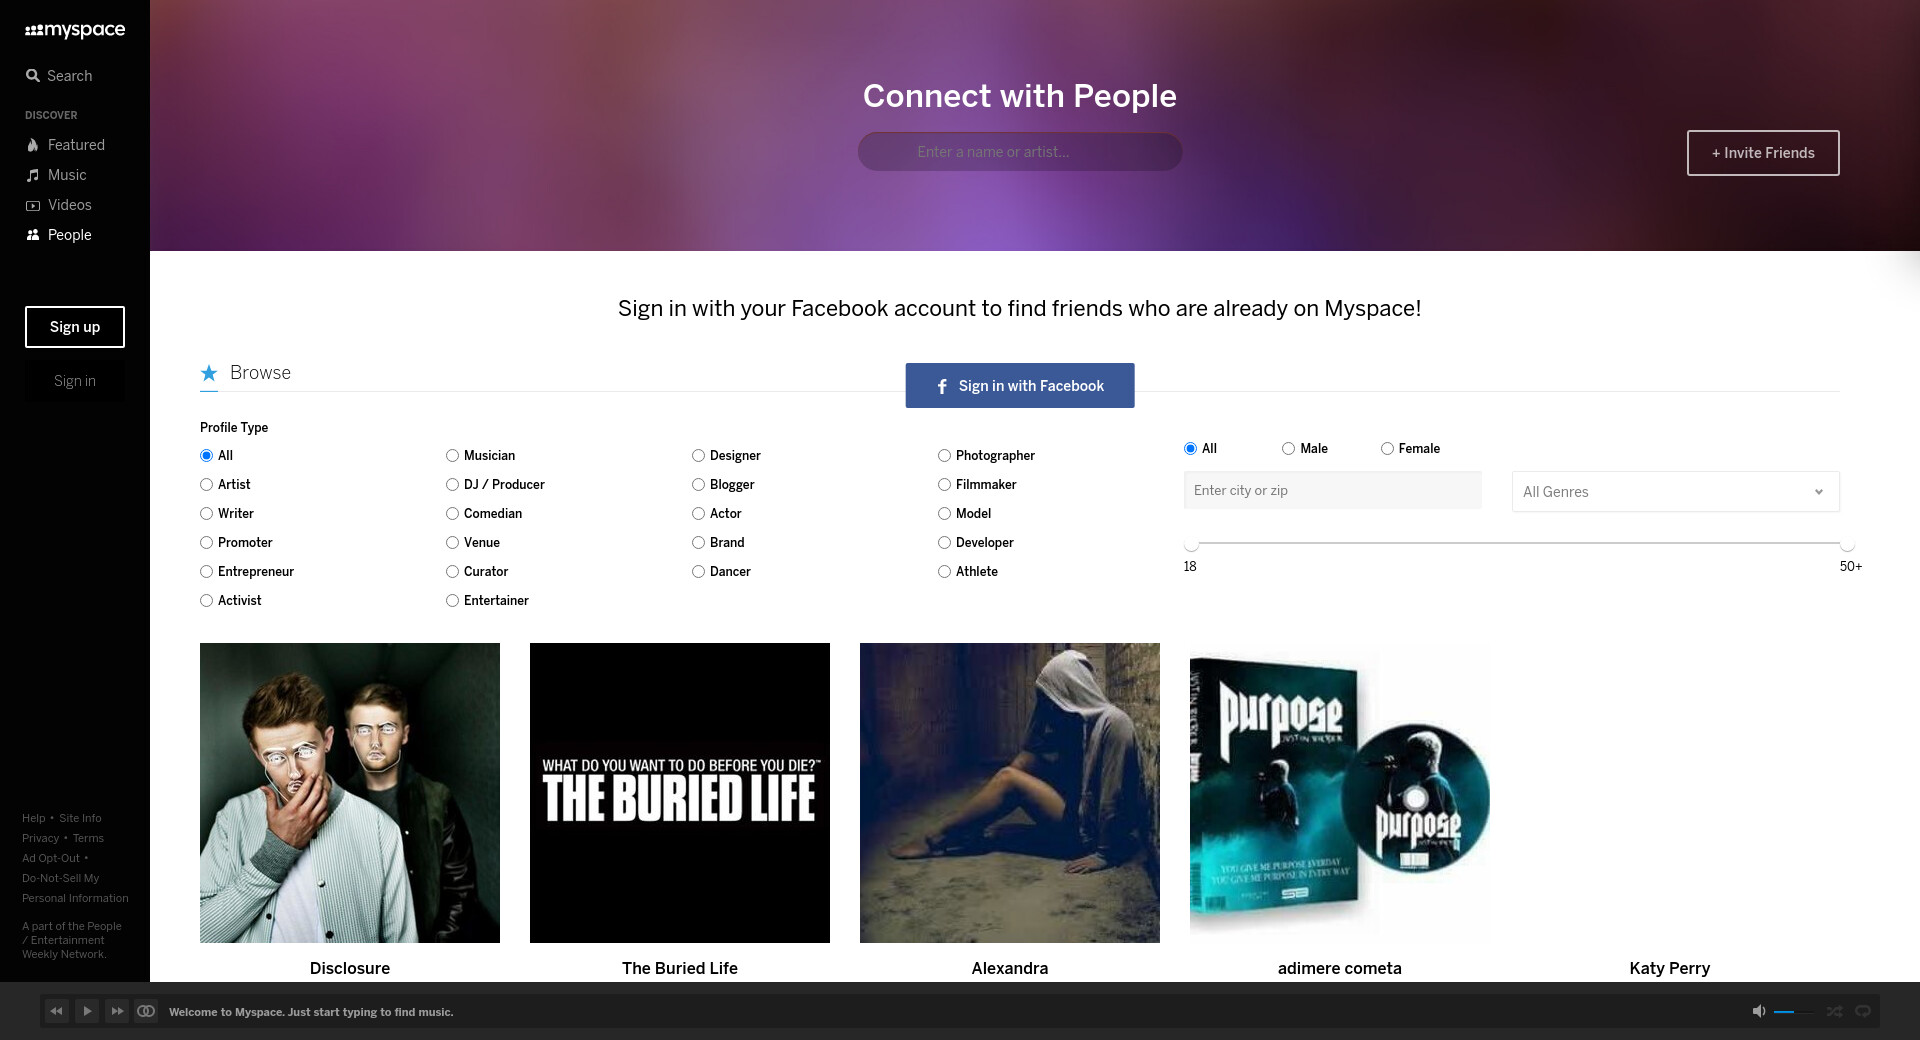
Task: Click Sign in with Facebook button
Action: 1019,386
